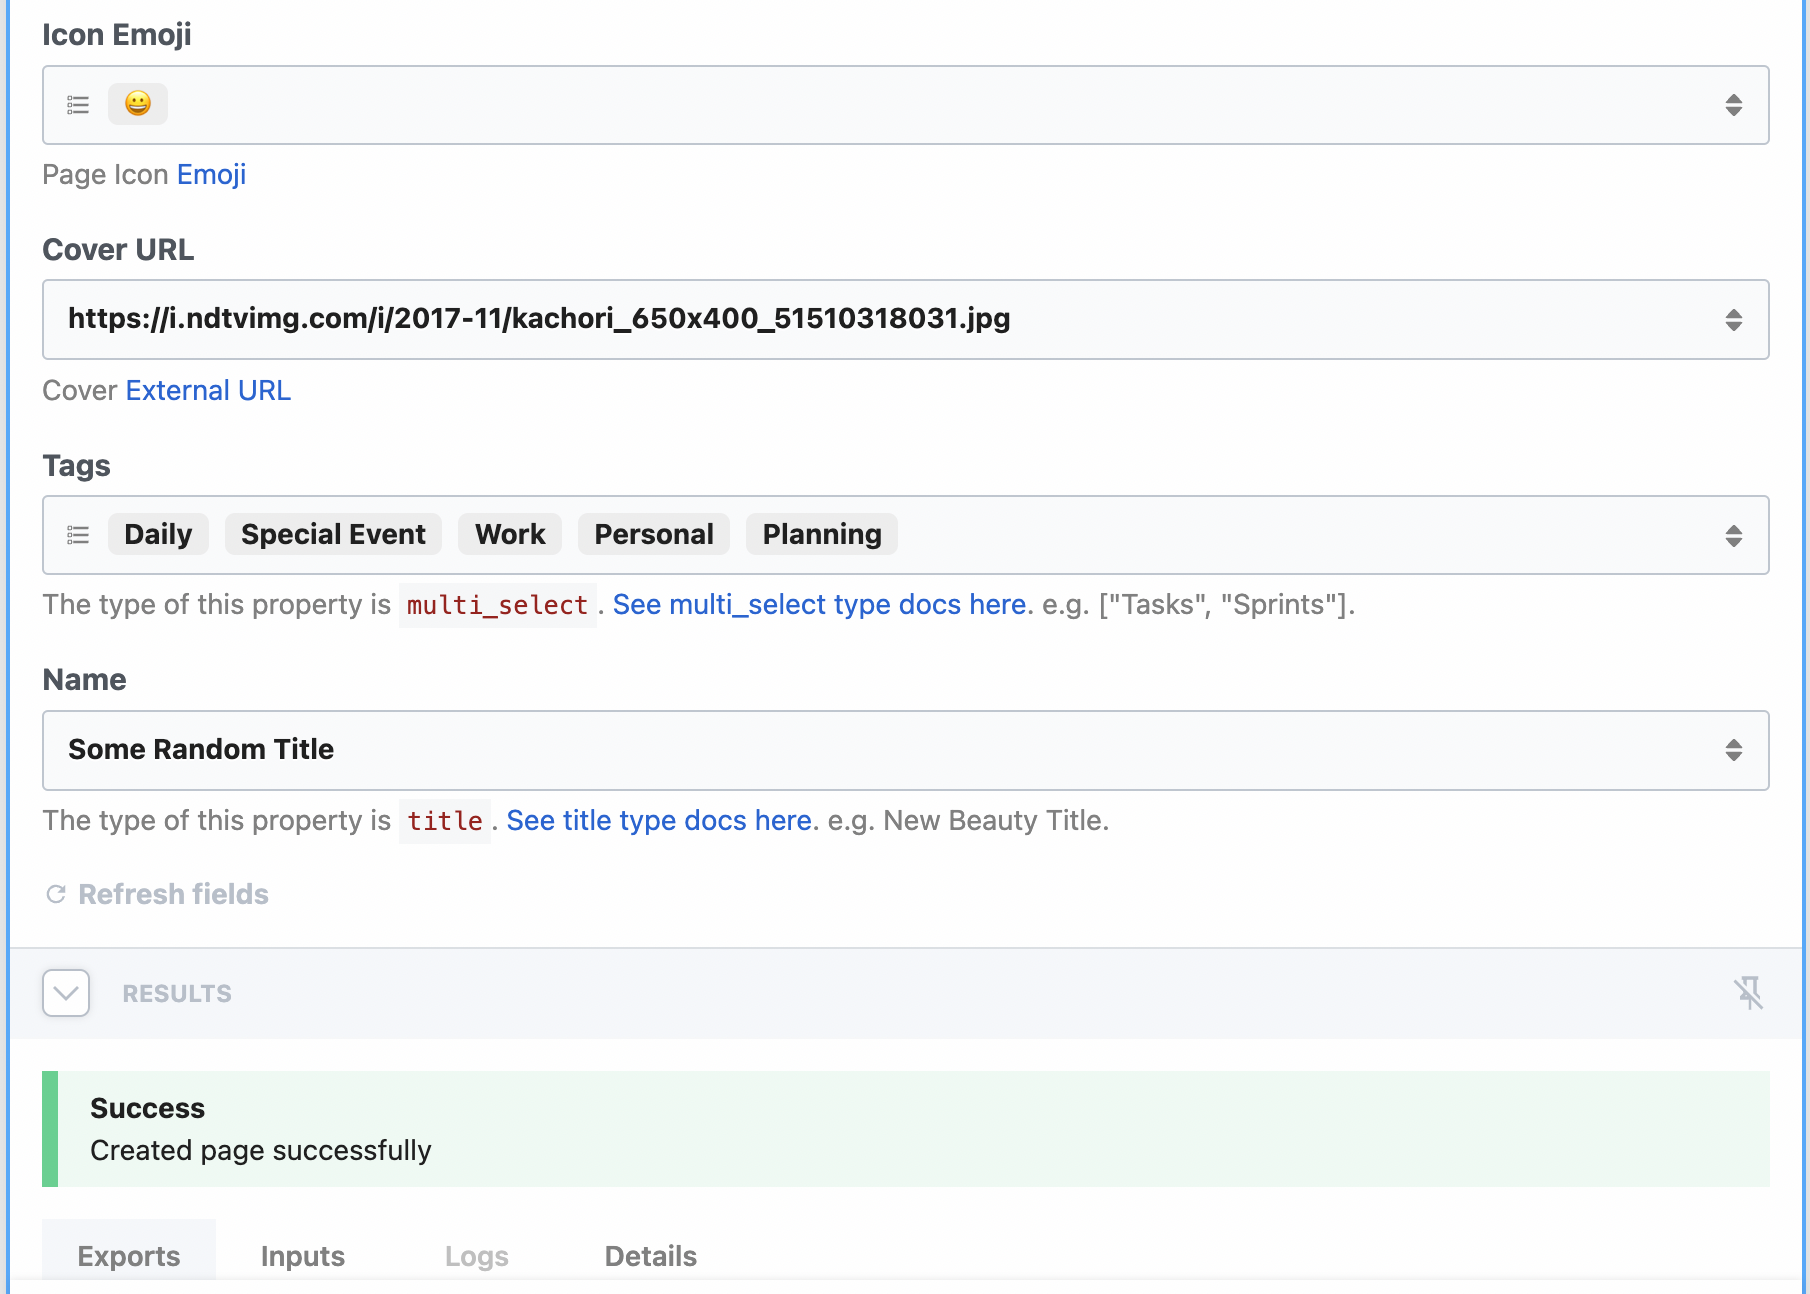Screen dimensions: 1810x1294
Task: Click the title code label
Action: [445, 821]
